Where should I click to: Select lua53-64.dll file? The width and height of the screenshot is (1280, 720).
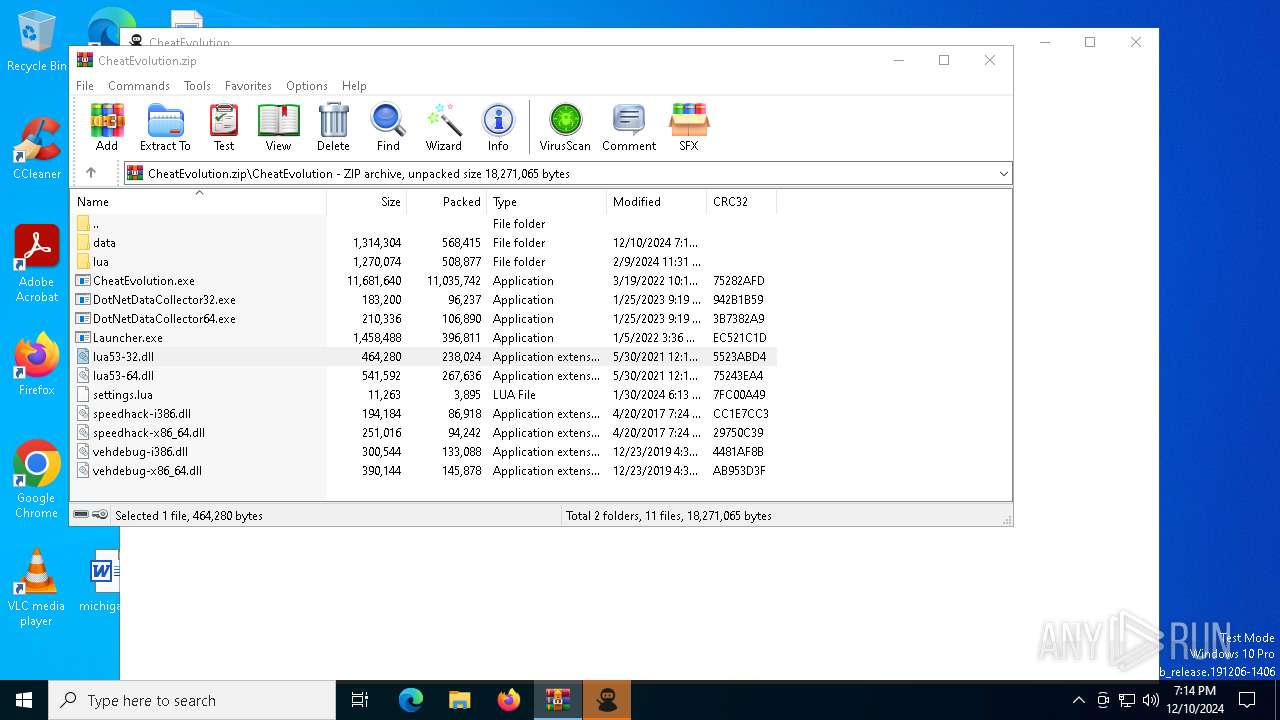(425, 376)
